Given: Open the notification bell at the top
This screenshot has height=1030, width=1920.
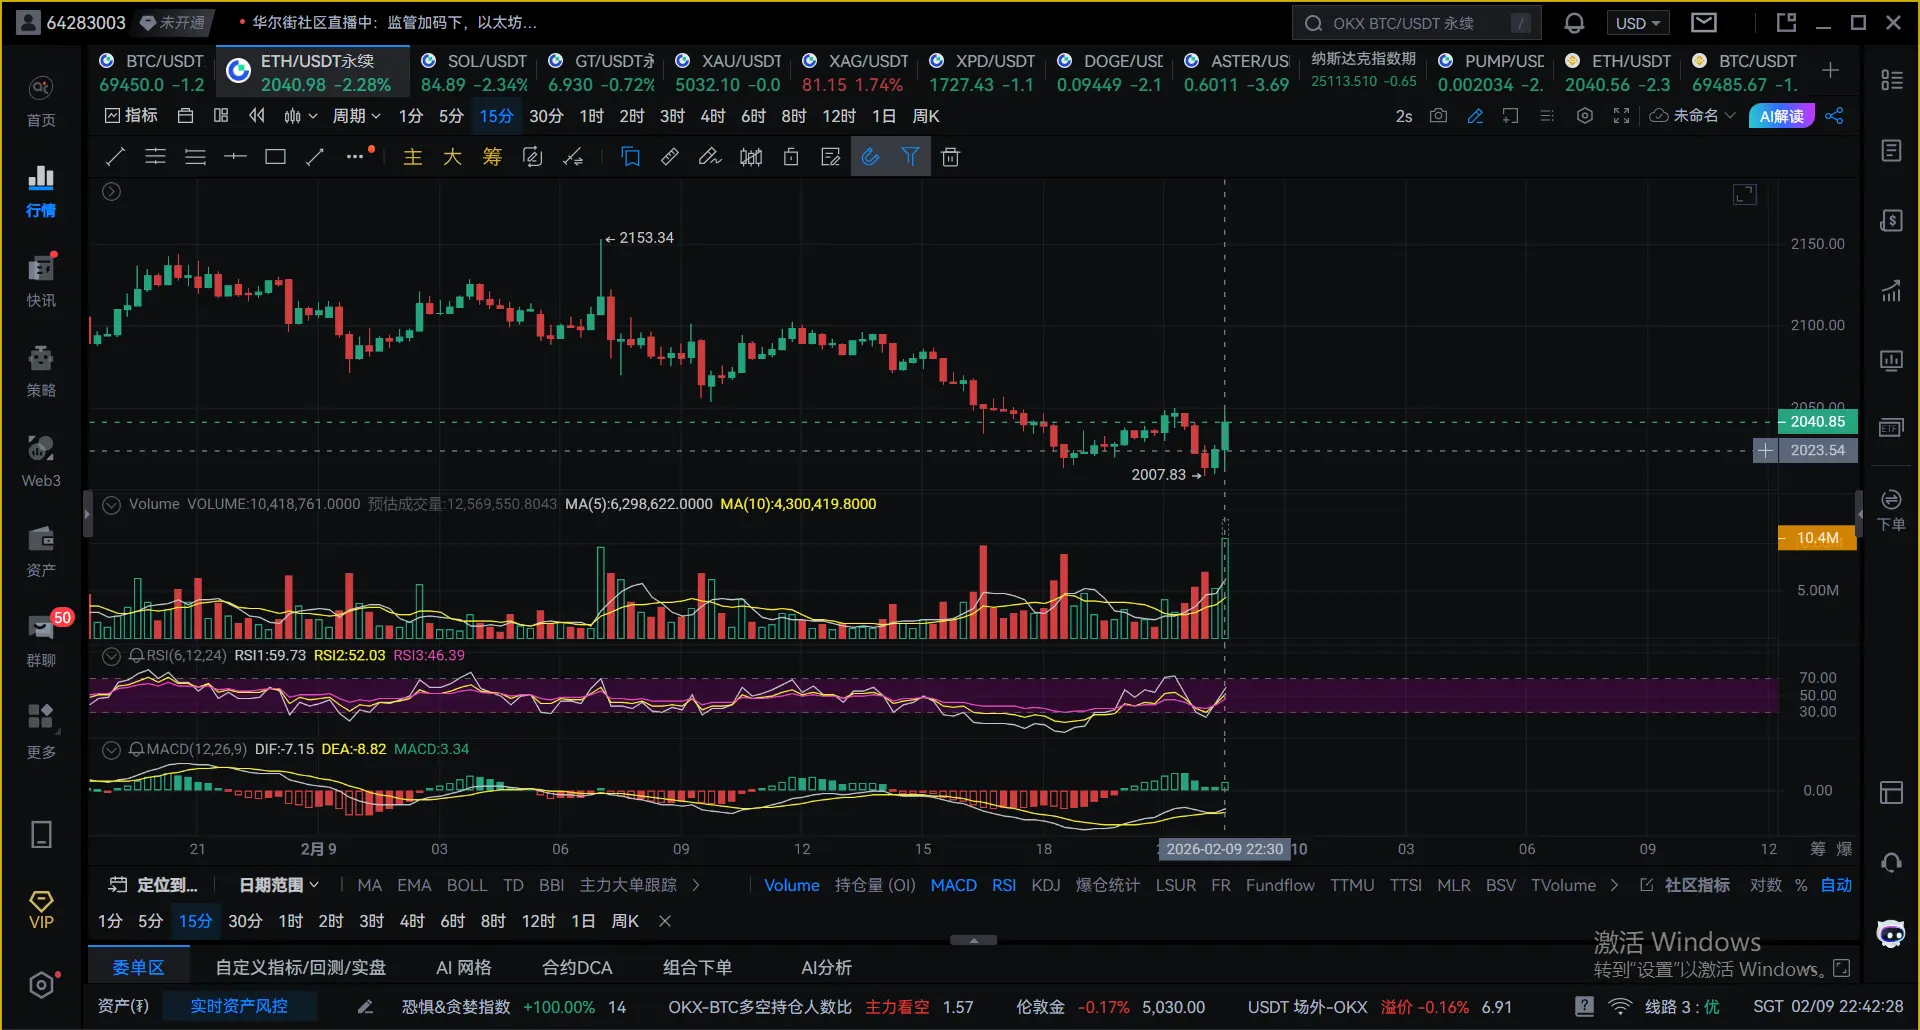Looking at the screenshot, I should tap(1574, 23).
